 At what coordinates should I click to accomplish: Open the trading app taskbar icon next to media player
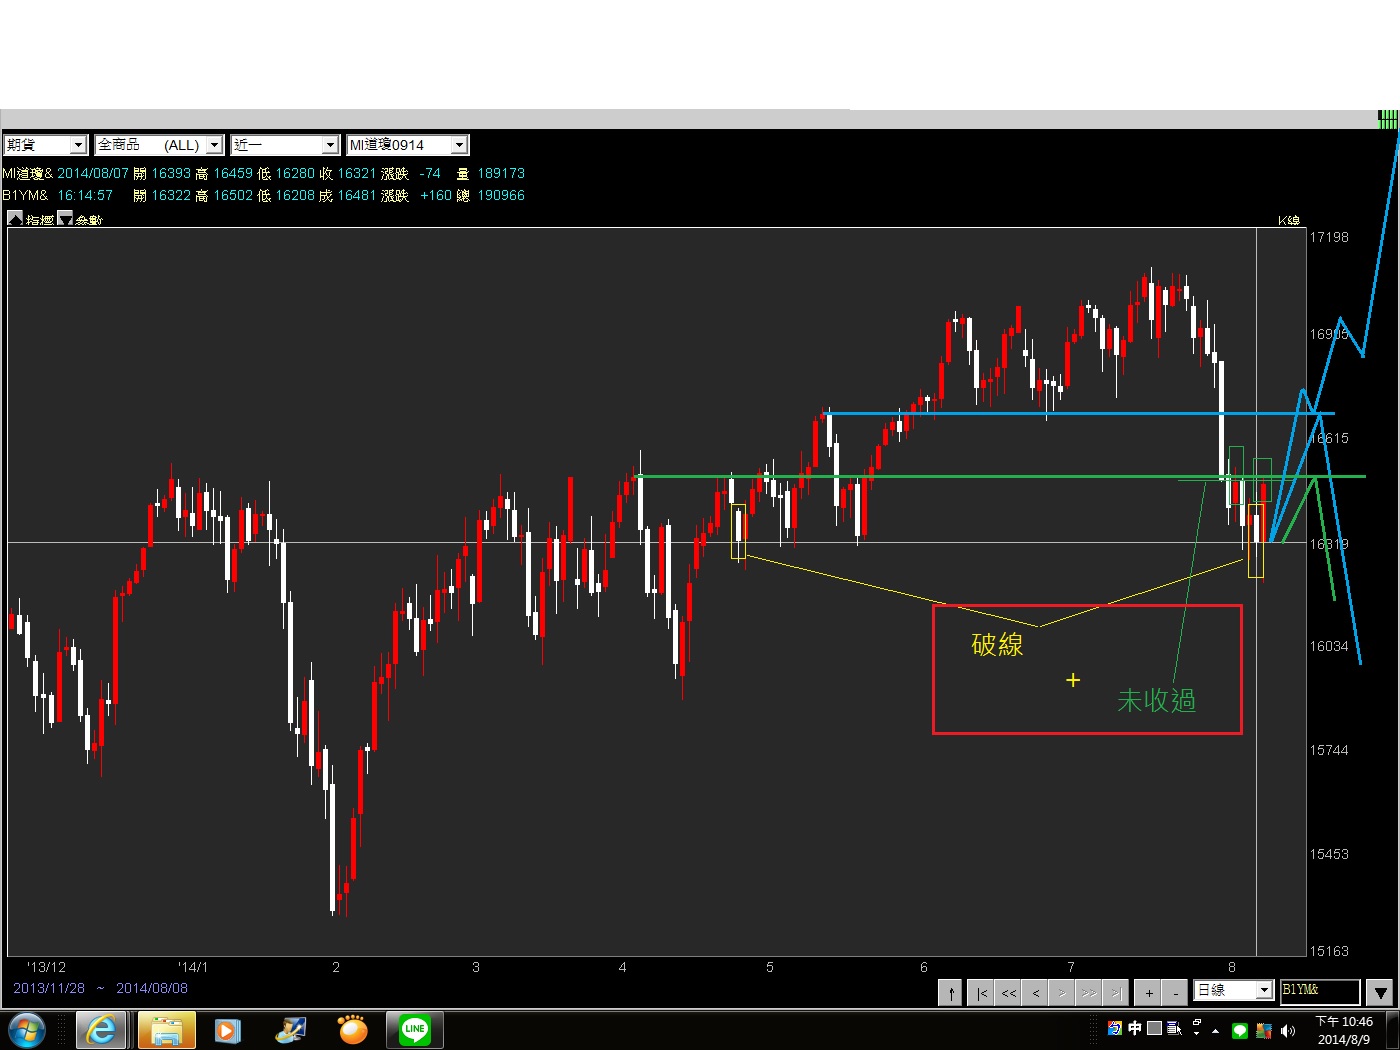tap(291, 1030)
